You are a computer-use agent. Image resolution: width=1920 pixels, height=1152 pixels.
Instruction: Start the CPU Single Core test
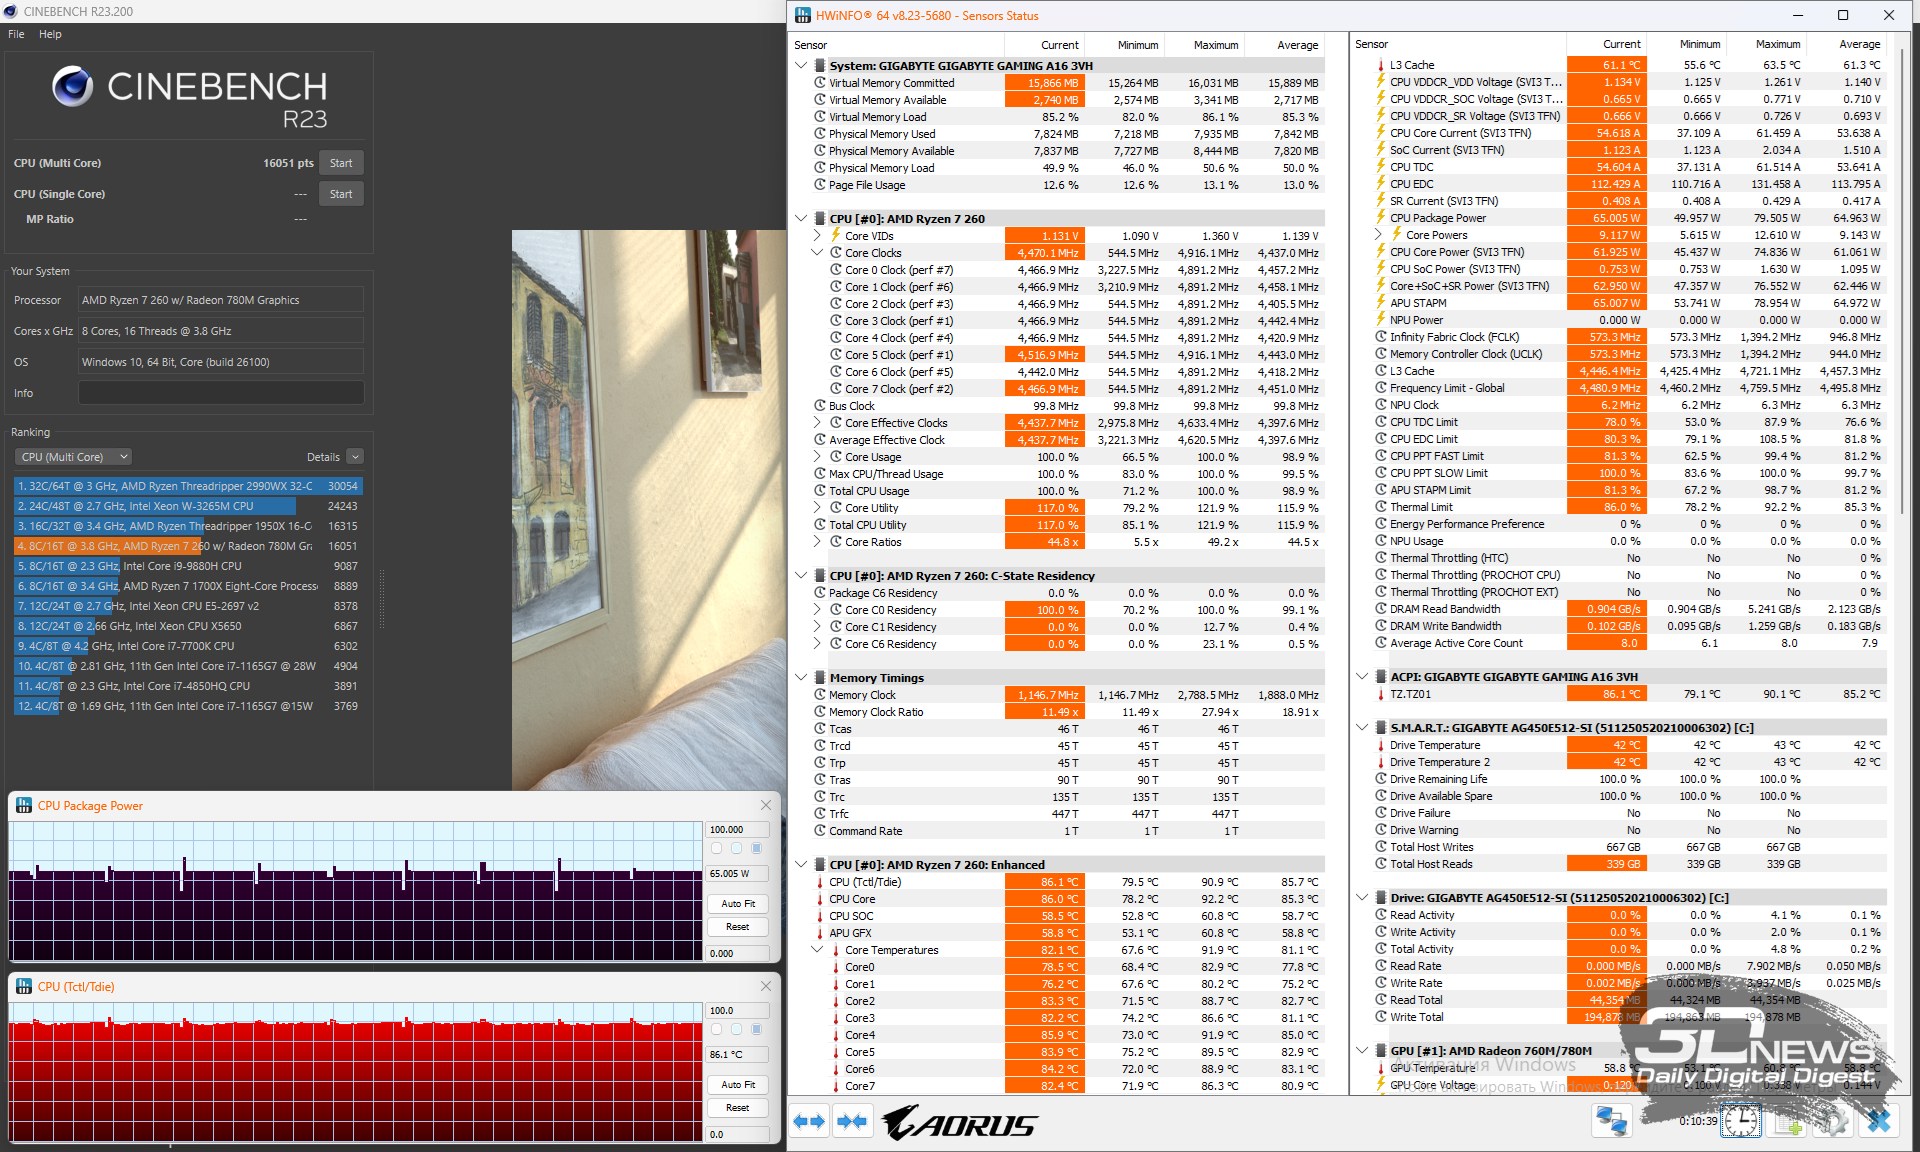(x=340, y=194)
